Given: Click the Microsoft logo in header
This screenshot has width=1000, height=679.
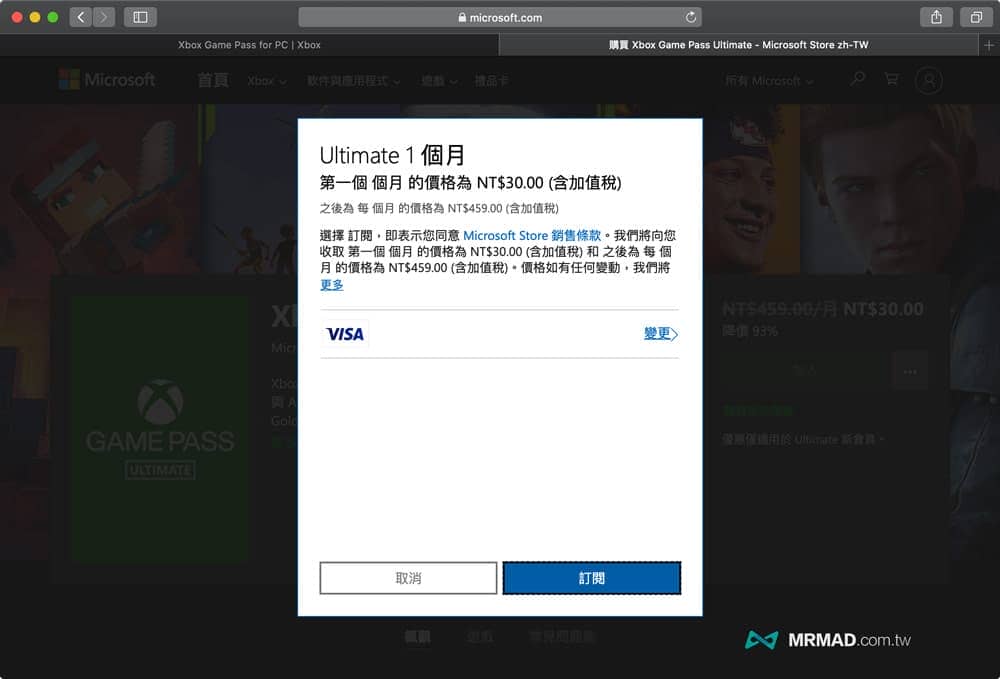Looking at the screenshot, I should coord(107,80).
